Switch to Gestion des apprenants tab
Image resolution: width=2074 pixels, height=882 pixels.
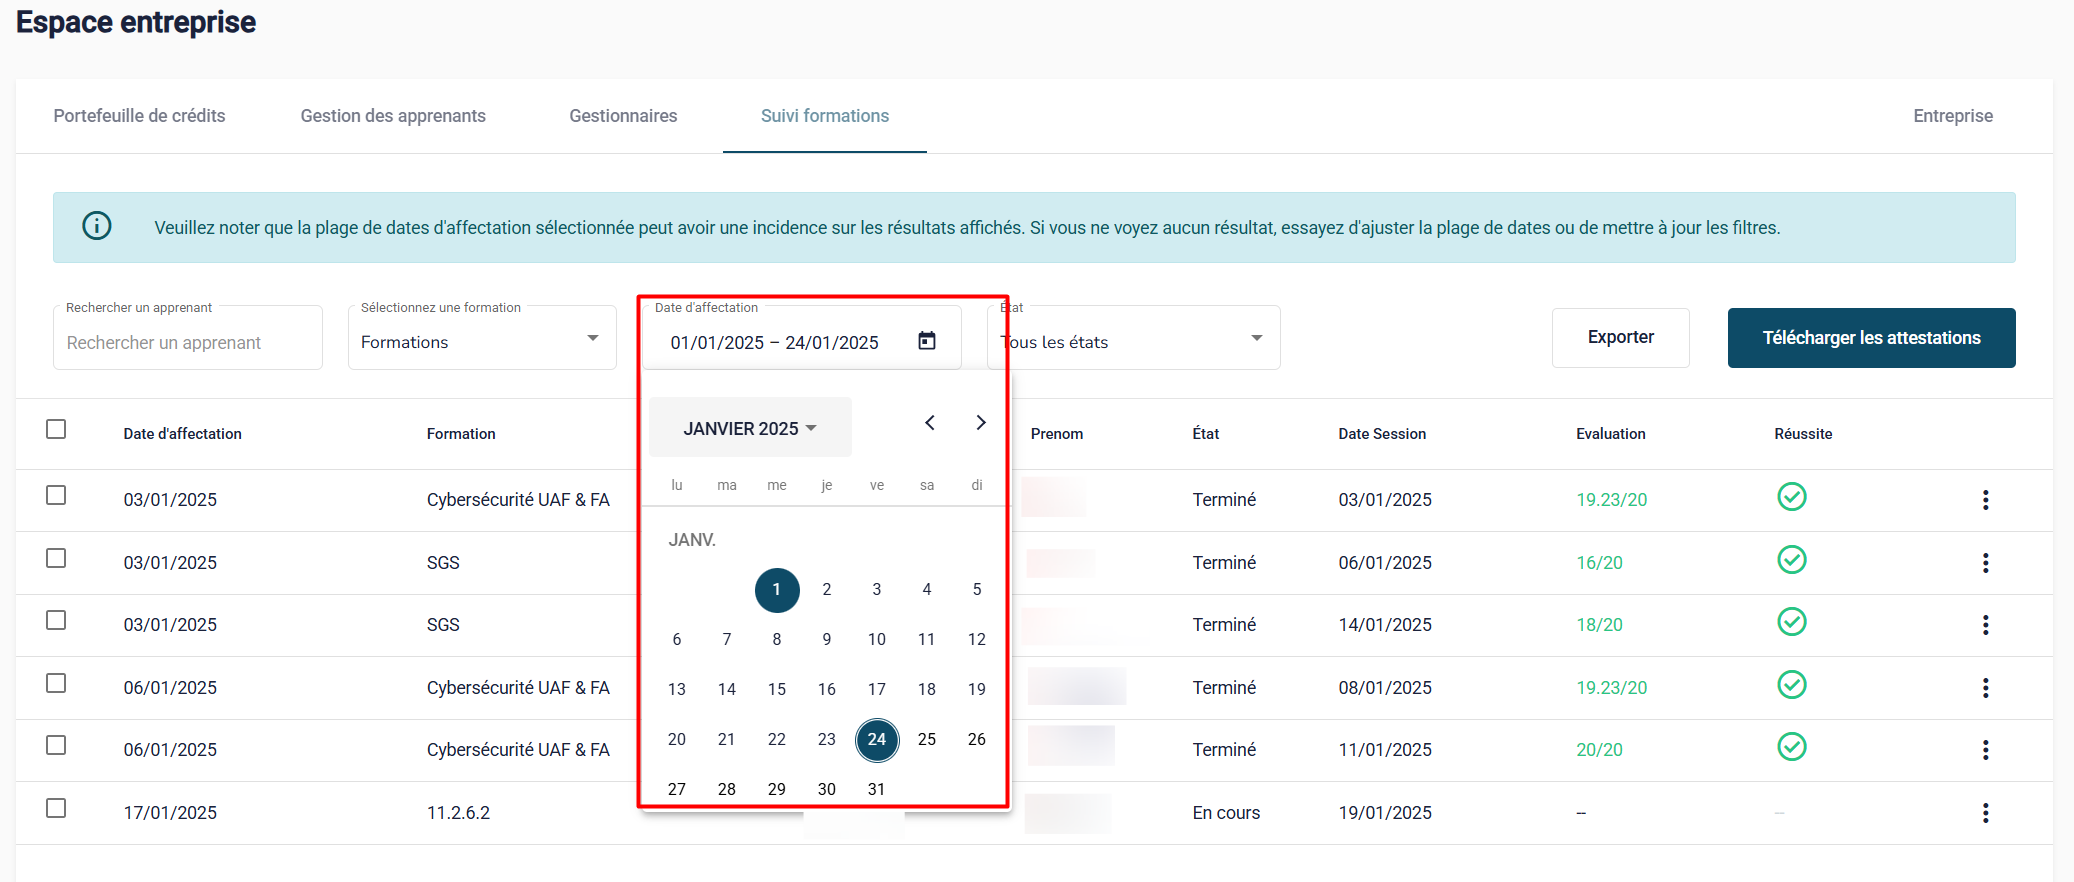click(393, 116)
